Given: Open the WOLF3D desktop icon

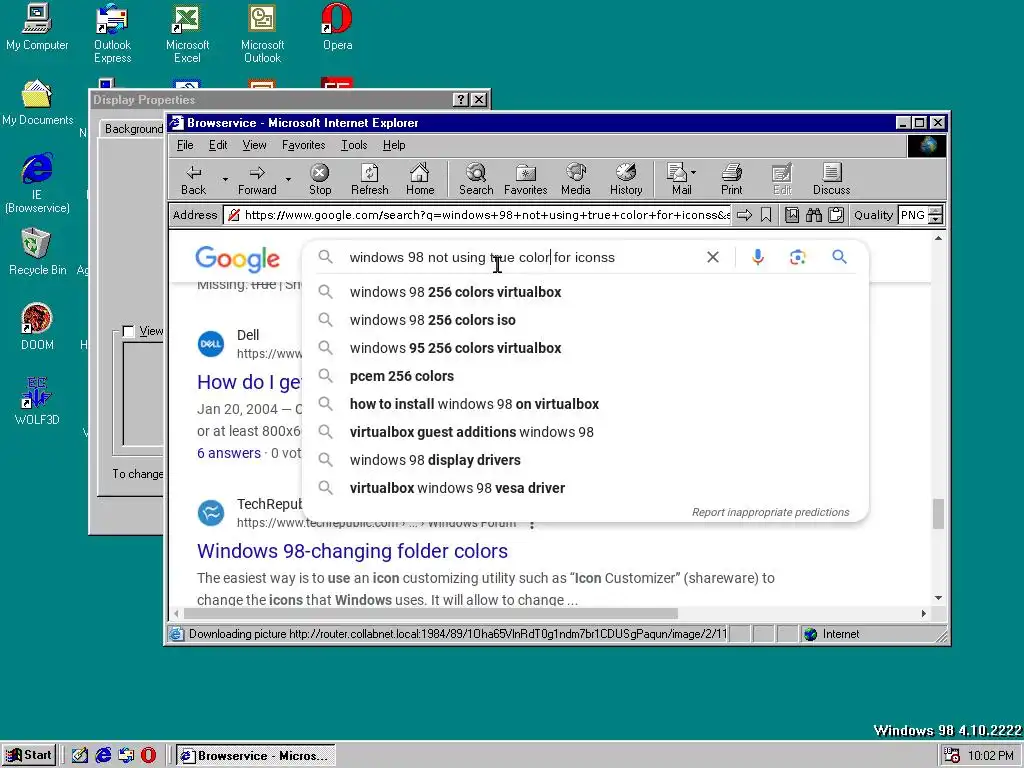Looking at the screenshot, I should click(x=37, y=401).
